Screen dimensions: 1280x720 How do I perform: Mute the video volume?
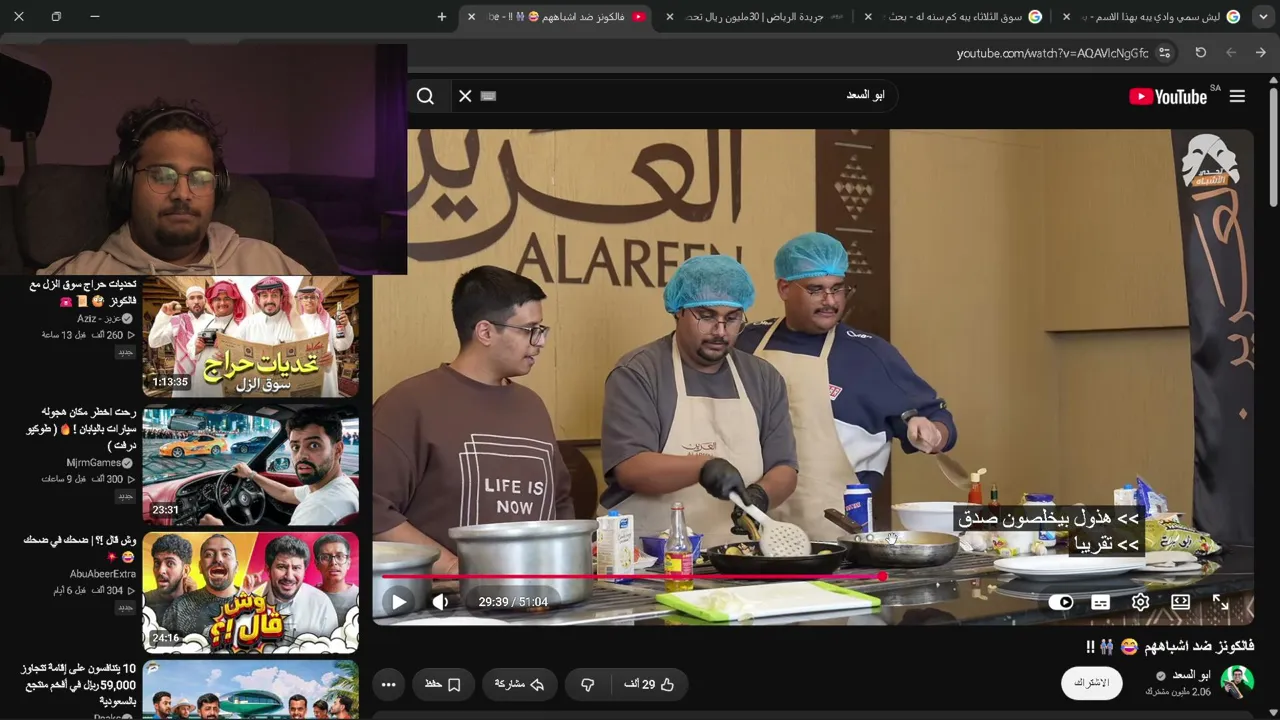pyautogui.click(x=440, y=602)
